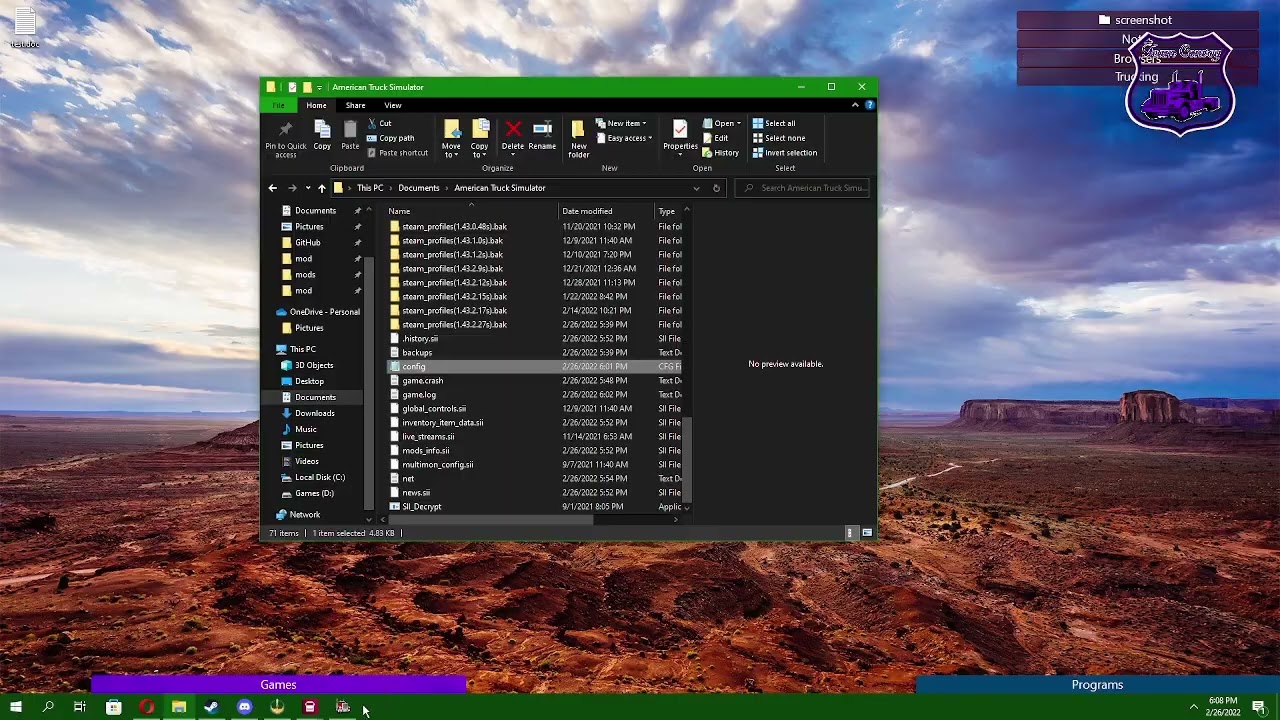Select steam_profiles(1.43.2.27s).bak folder

point(454,325)
